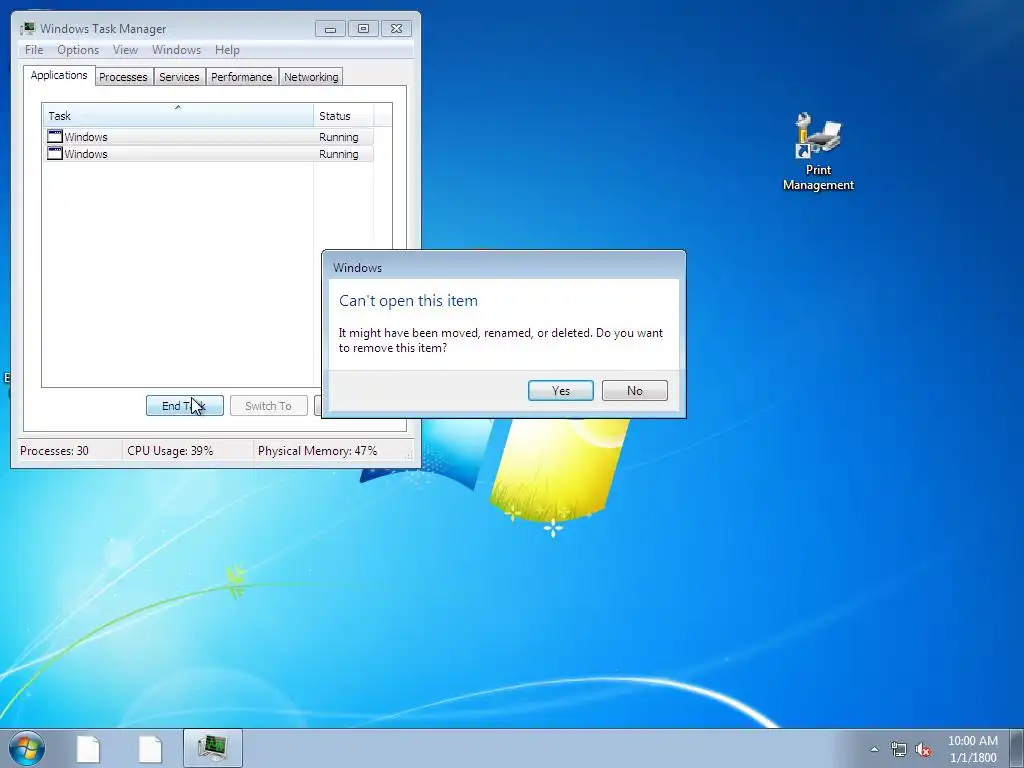Open the Print Management desktop shortcut
The height and width of the screenshot is (768, 1024).
click(x=818, y=152)
